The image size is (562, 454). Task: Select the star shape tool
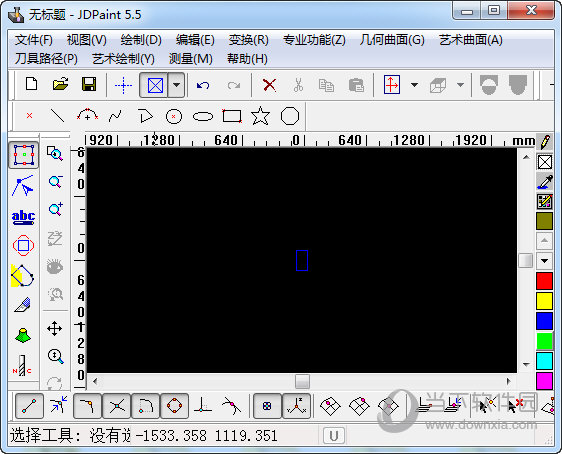pos(260,116)
